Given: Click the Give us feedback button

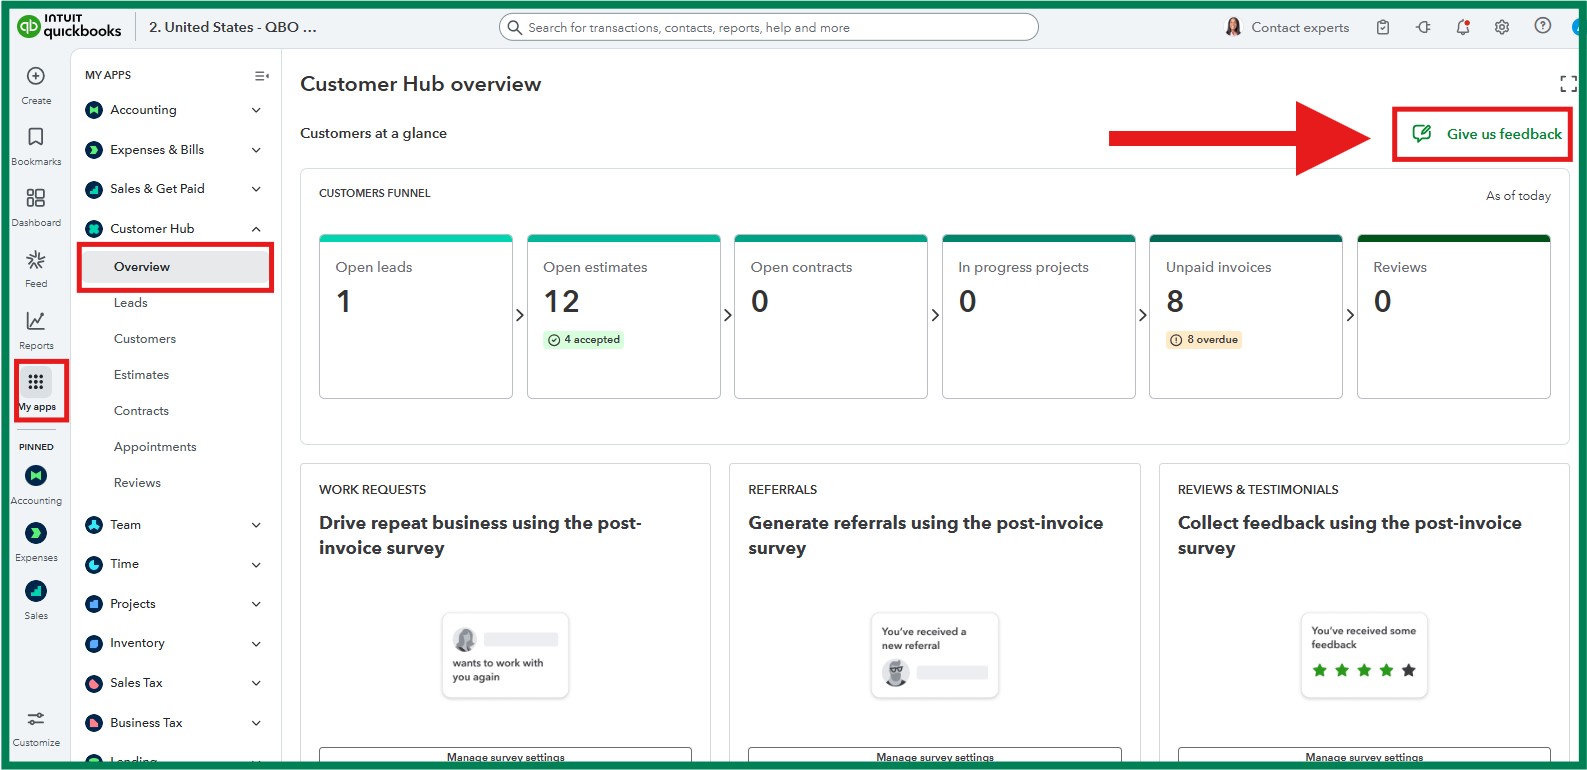Looking at the screenshot, I should tap(1486, 134).
